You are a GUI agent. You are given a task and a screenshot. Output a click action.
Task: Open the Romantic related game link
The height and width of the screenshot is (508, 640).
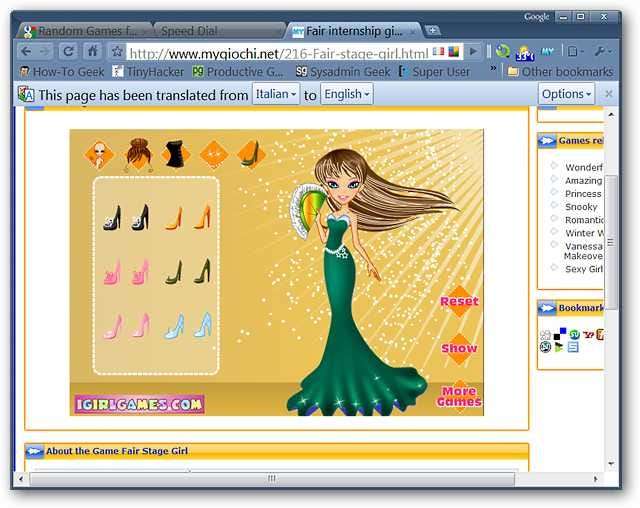[x=584, y=220]
